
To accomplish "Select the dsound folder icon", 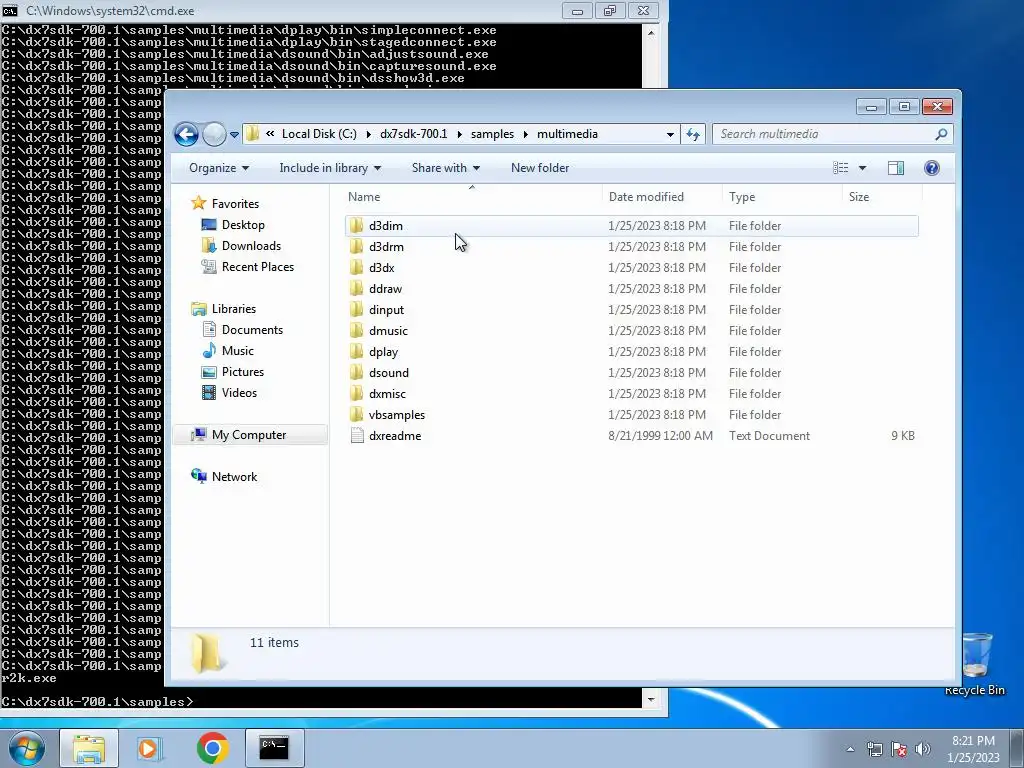I will pos(357,372).
